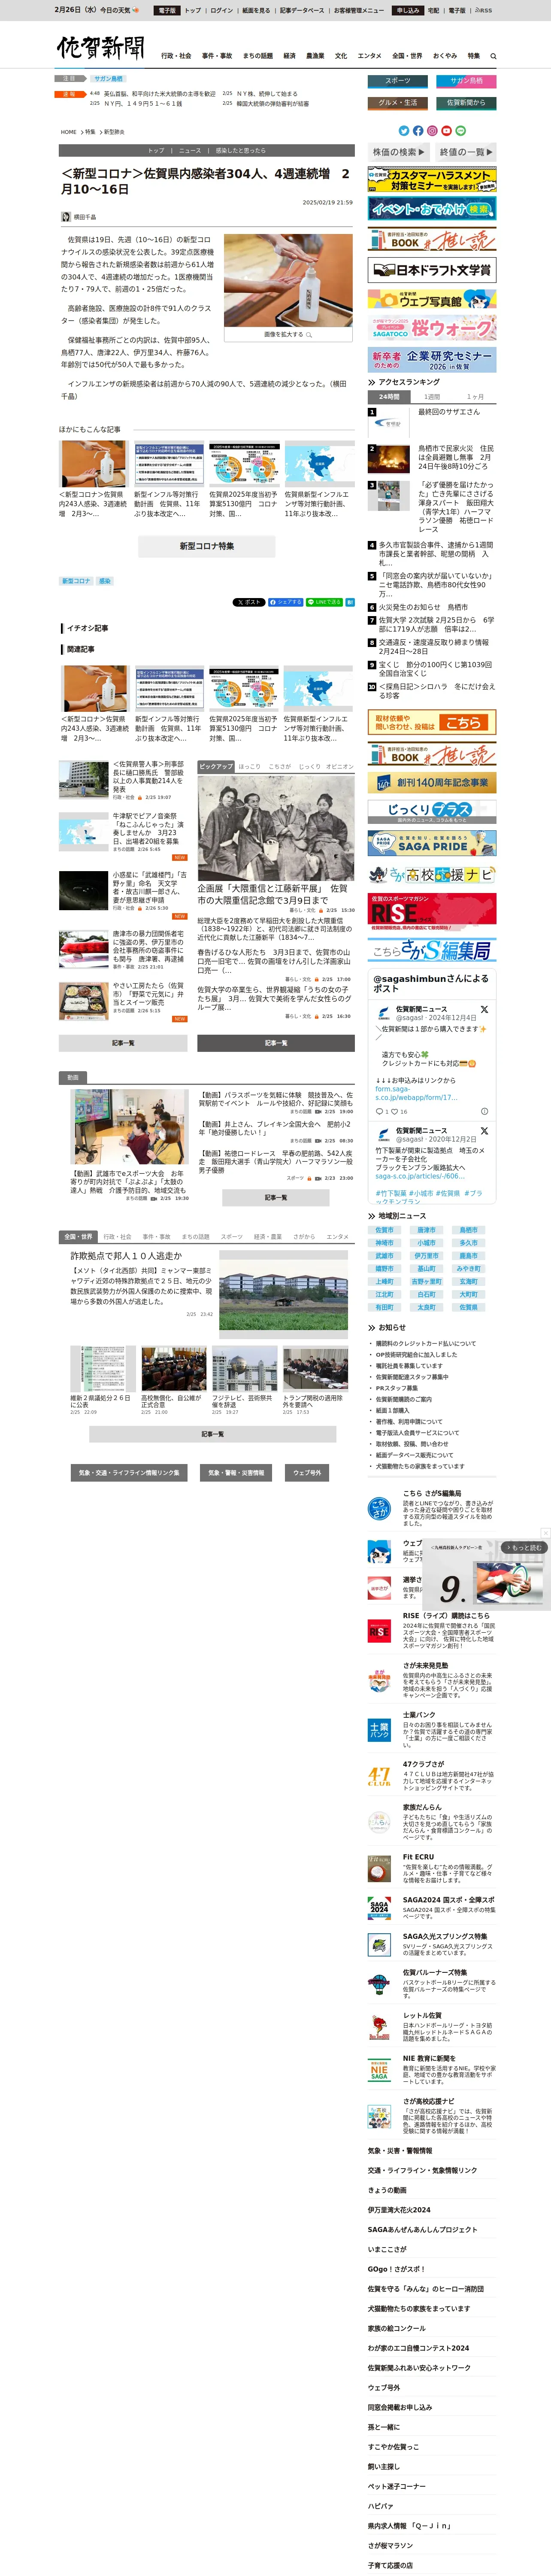Select the ほっこり tab in pickup section
The width and height of the screenshot is (551, 2576).
pyautogui.click(x=249, y=767)
